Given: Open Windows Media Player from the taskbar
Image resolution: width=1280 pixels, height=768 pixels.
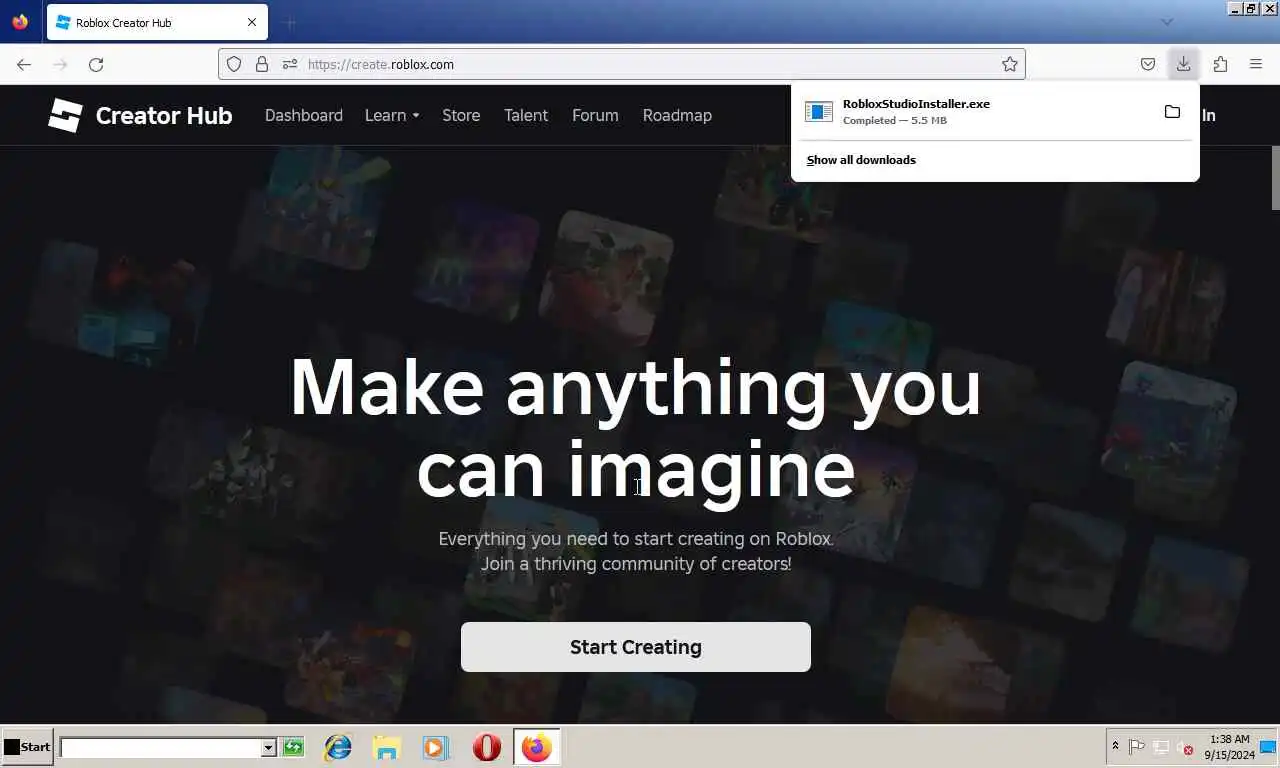Looking at the screenshot, I should [435, 747].
